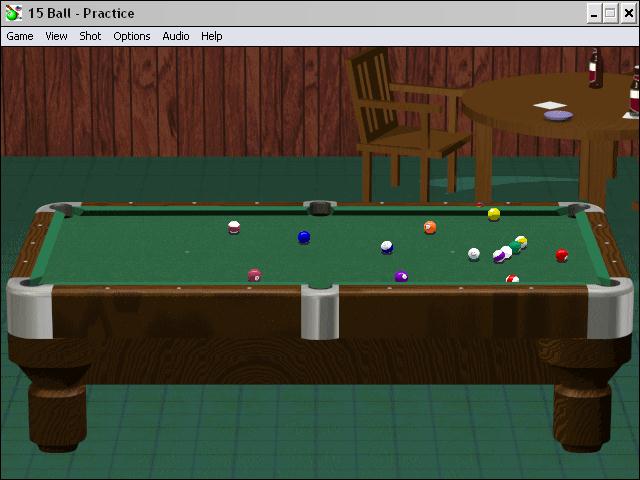Click the solid blue ball
This screenshot has width=640, height=480.
point(304,237)
